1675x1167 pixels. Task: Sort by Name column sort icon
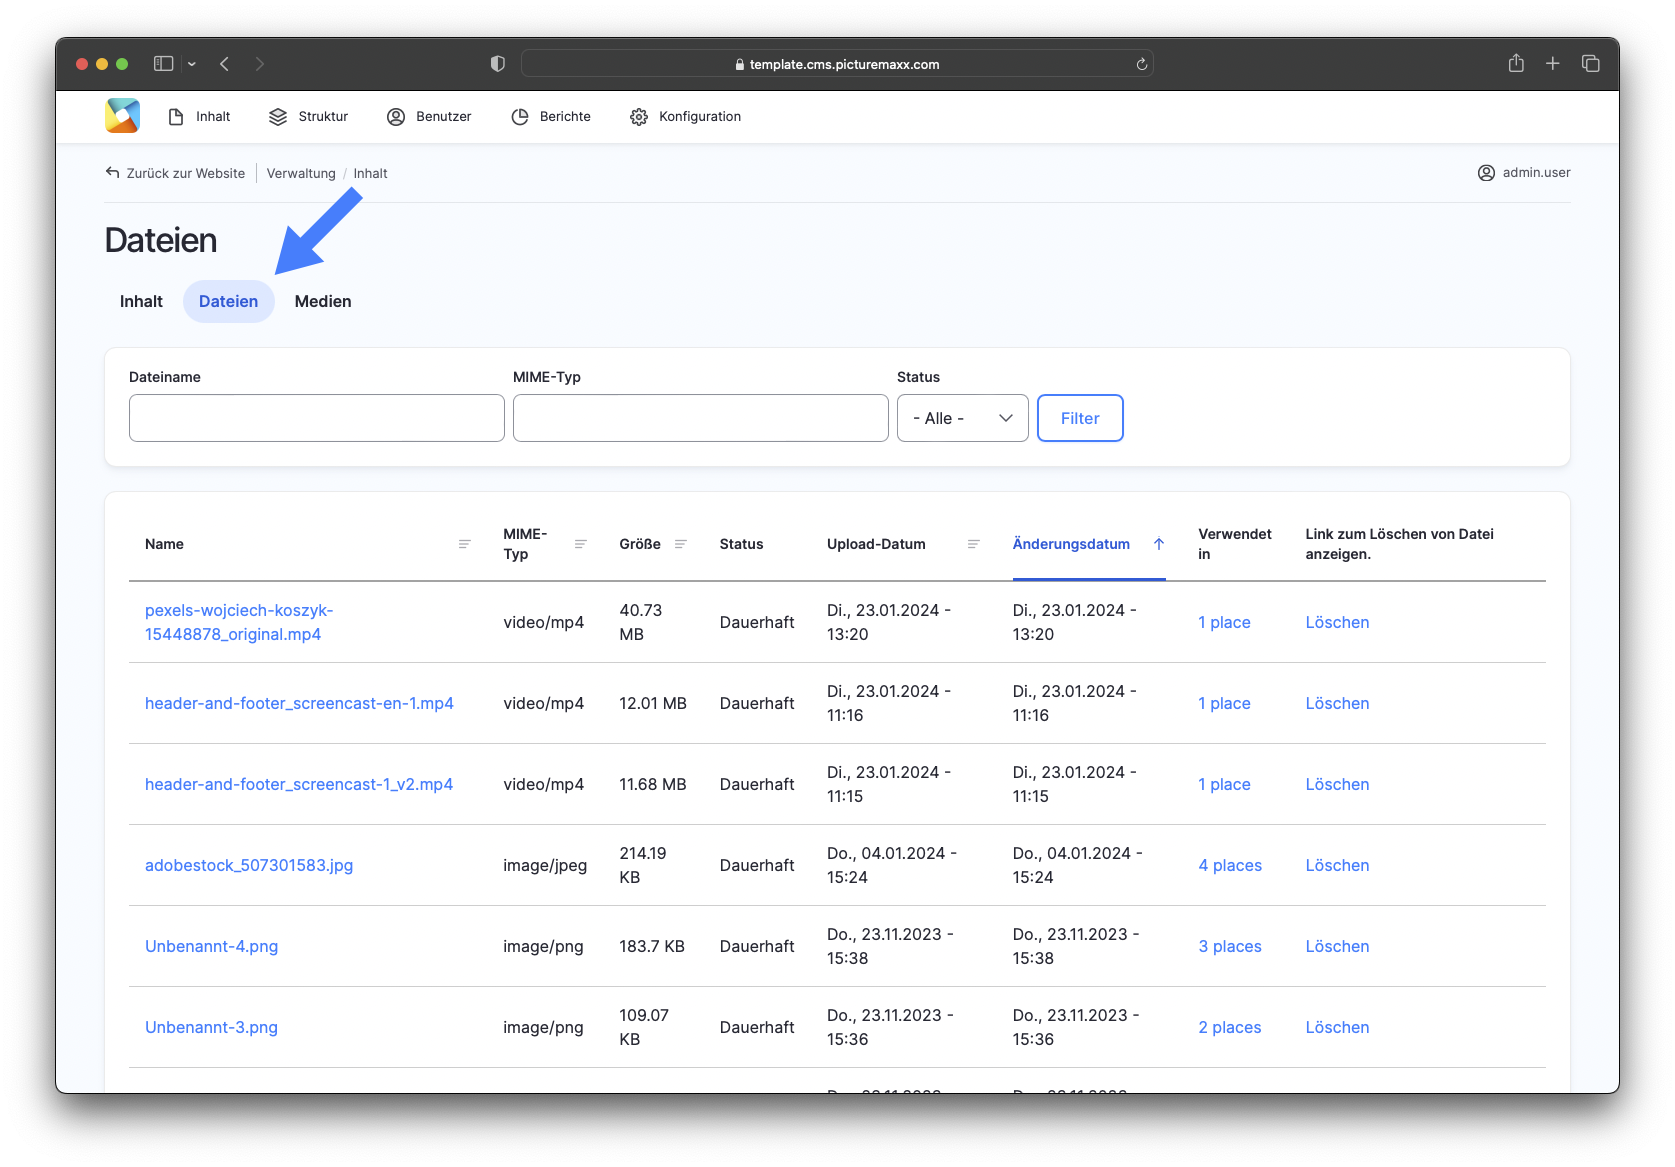[465, 544]
